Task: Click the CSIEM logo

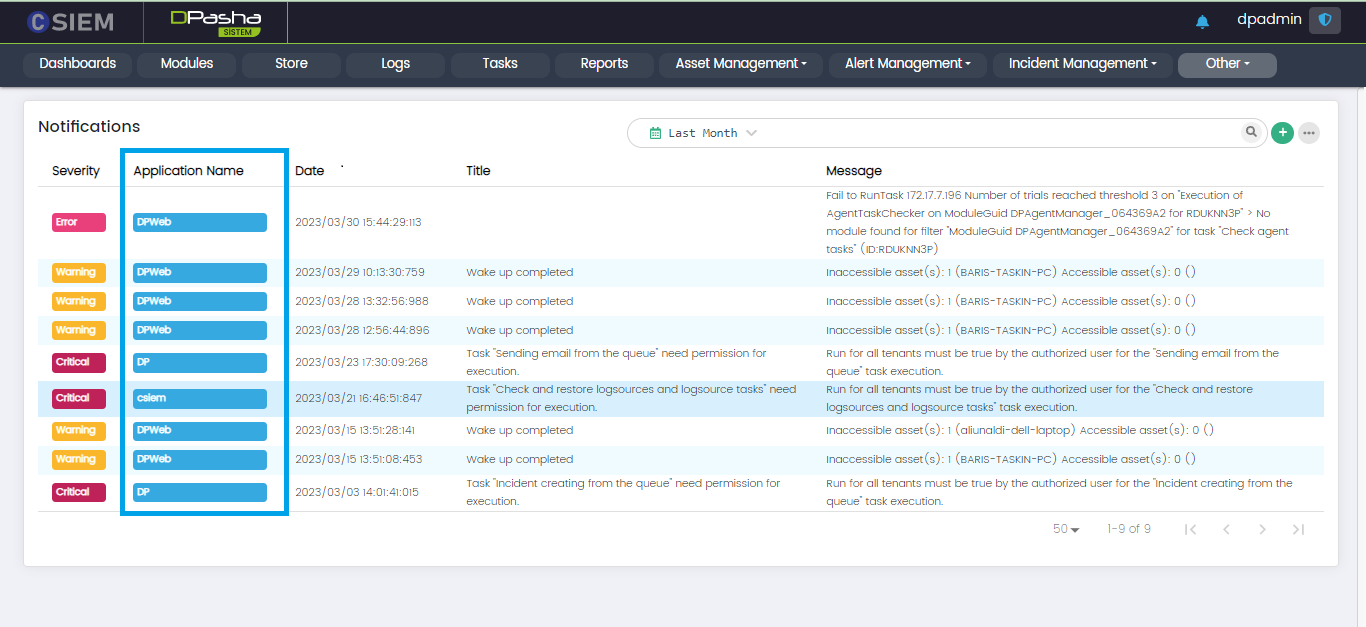Action: [70, 21]
